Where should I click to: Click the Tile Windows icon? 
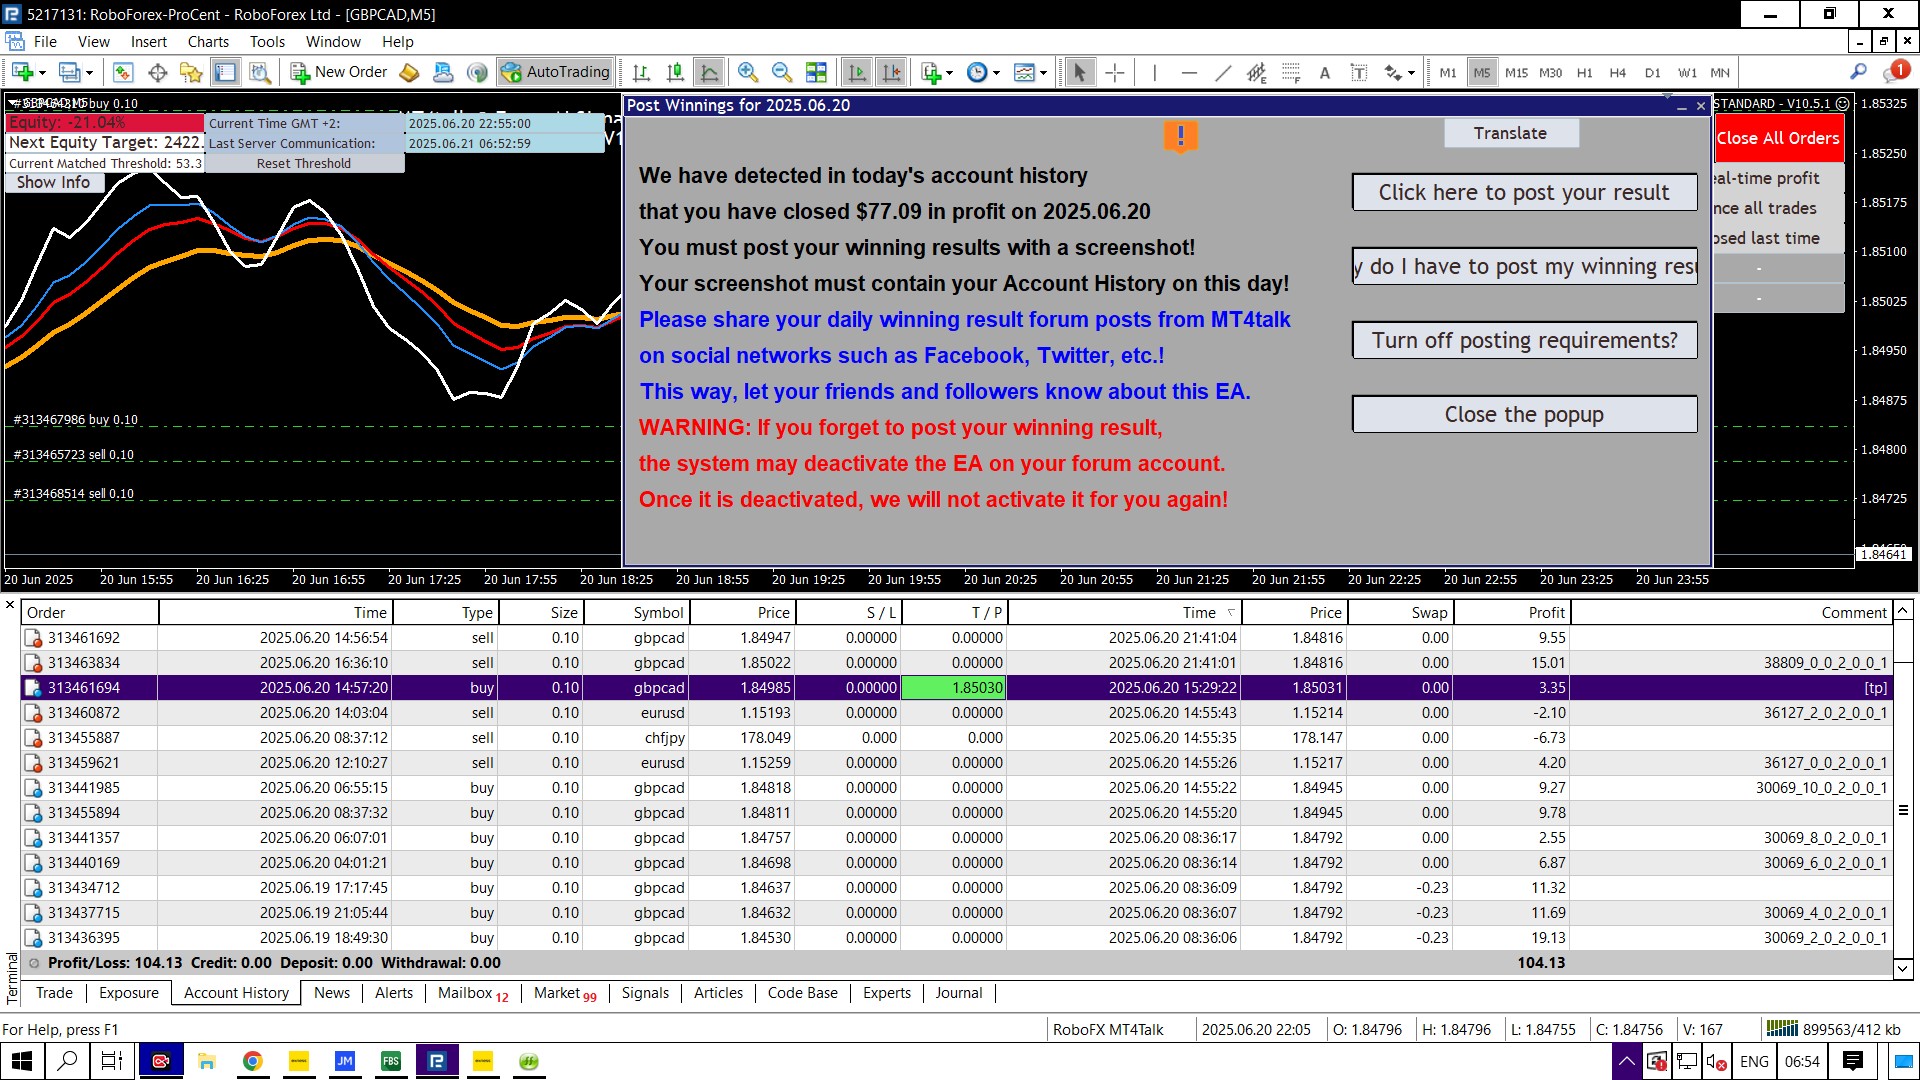[816, 72]
